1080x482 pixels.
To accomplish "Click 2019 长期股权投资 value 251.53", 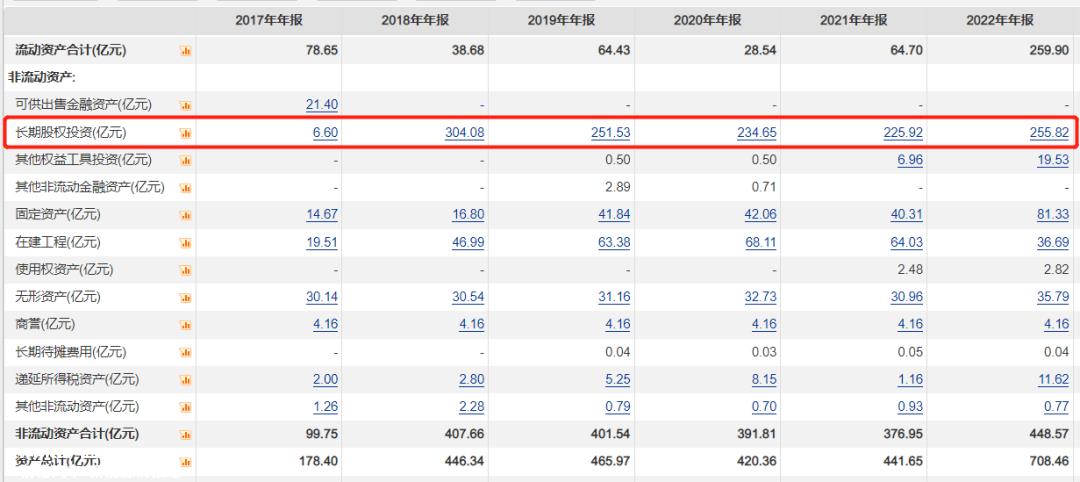I will click(x=611, y=132).
